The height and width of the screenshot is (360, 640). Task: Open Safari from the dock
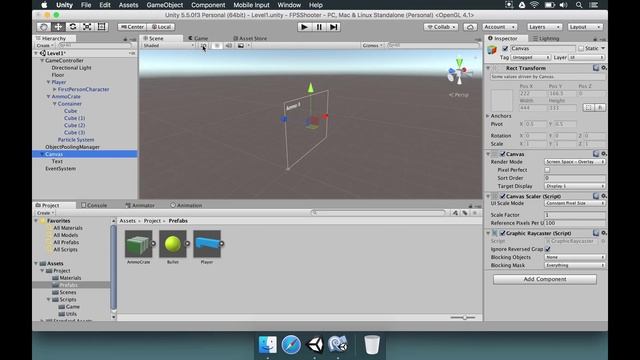tap(291, 345)
